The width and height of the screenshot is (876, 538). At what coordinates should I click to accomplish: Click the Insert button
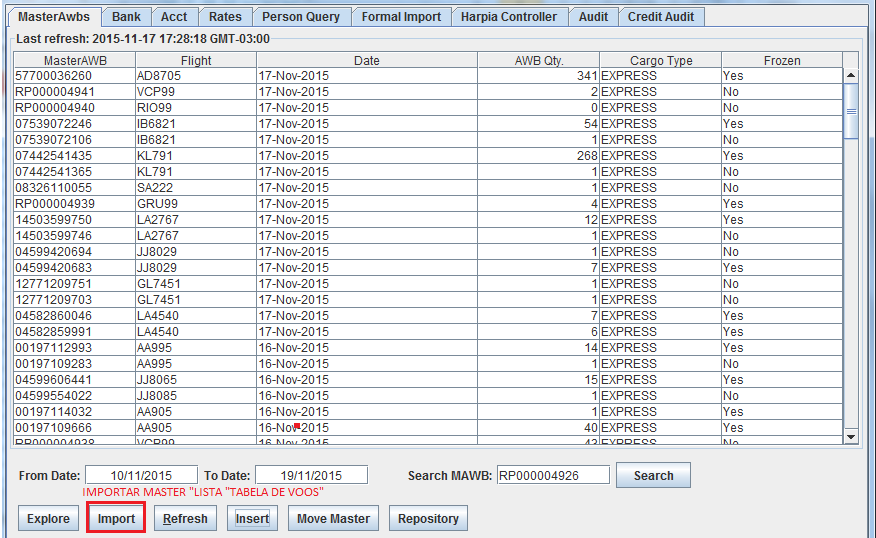point(252,518)
